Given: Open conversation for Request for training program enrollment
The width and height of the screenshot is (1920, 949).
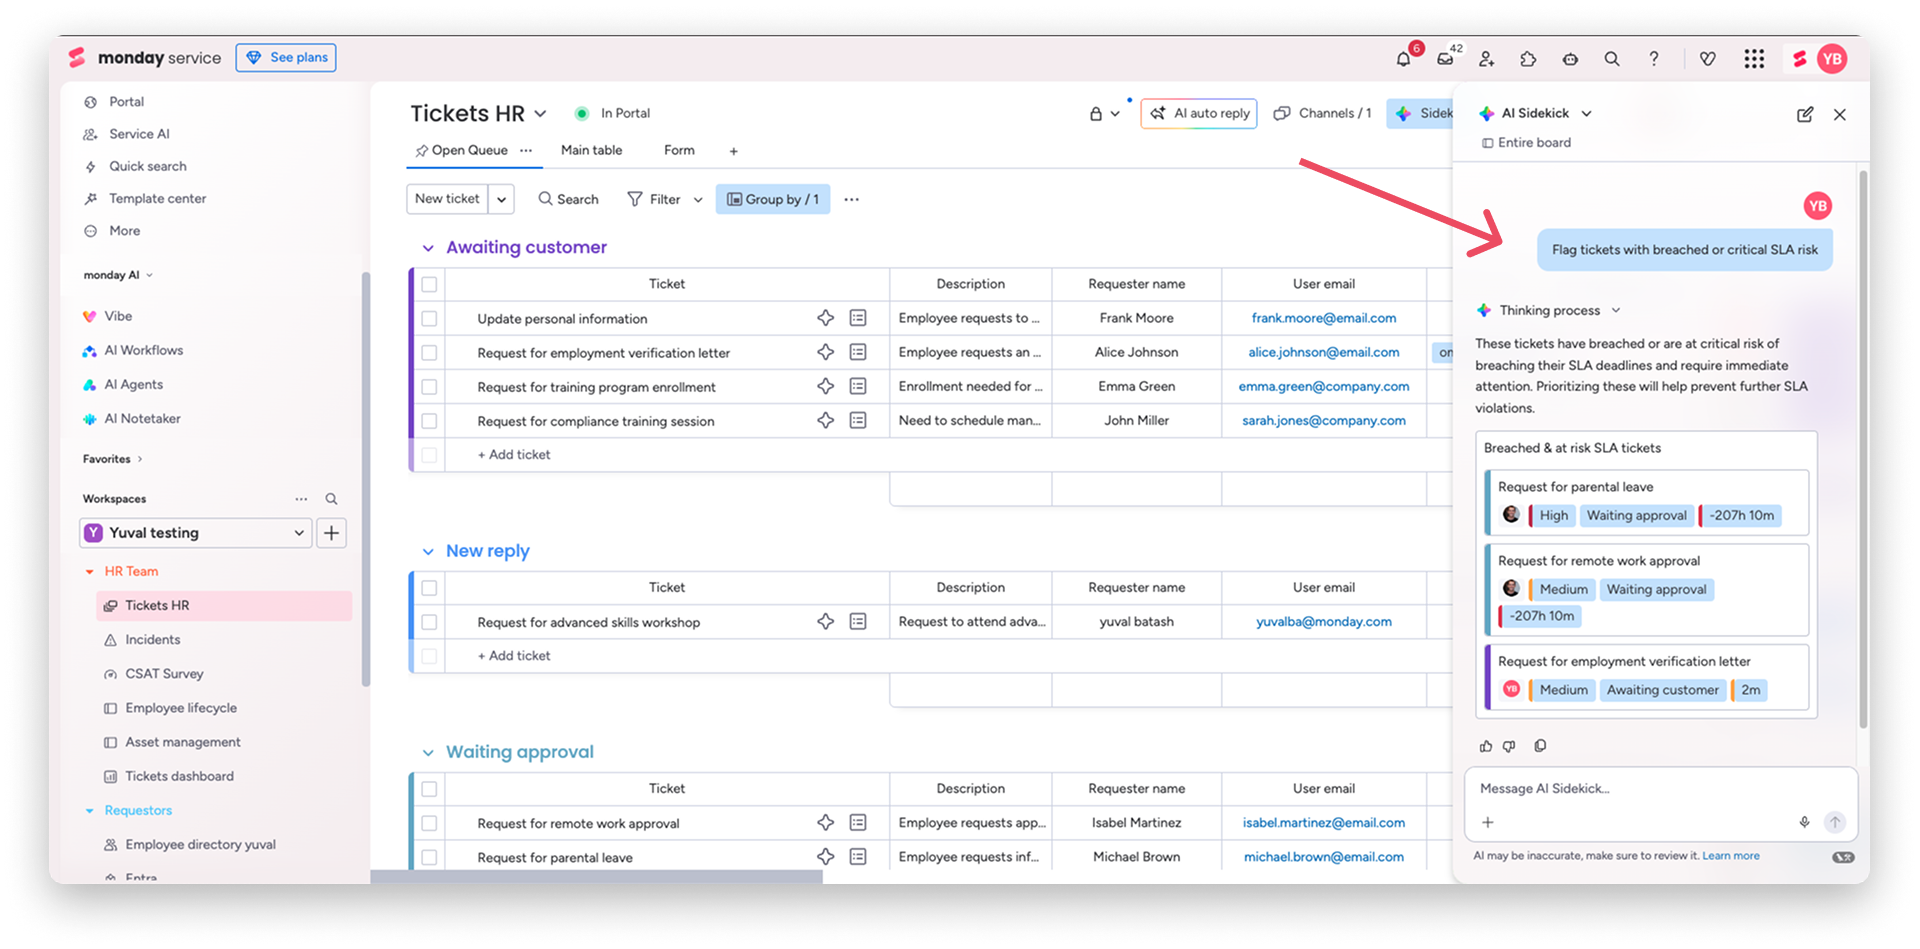Looking at the screenshot, I should (858, 386).
